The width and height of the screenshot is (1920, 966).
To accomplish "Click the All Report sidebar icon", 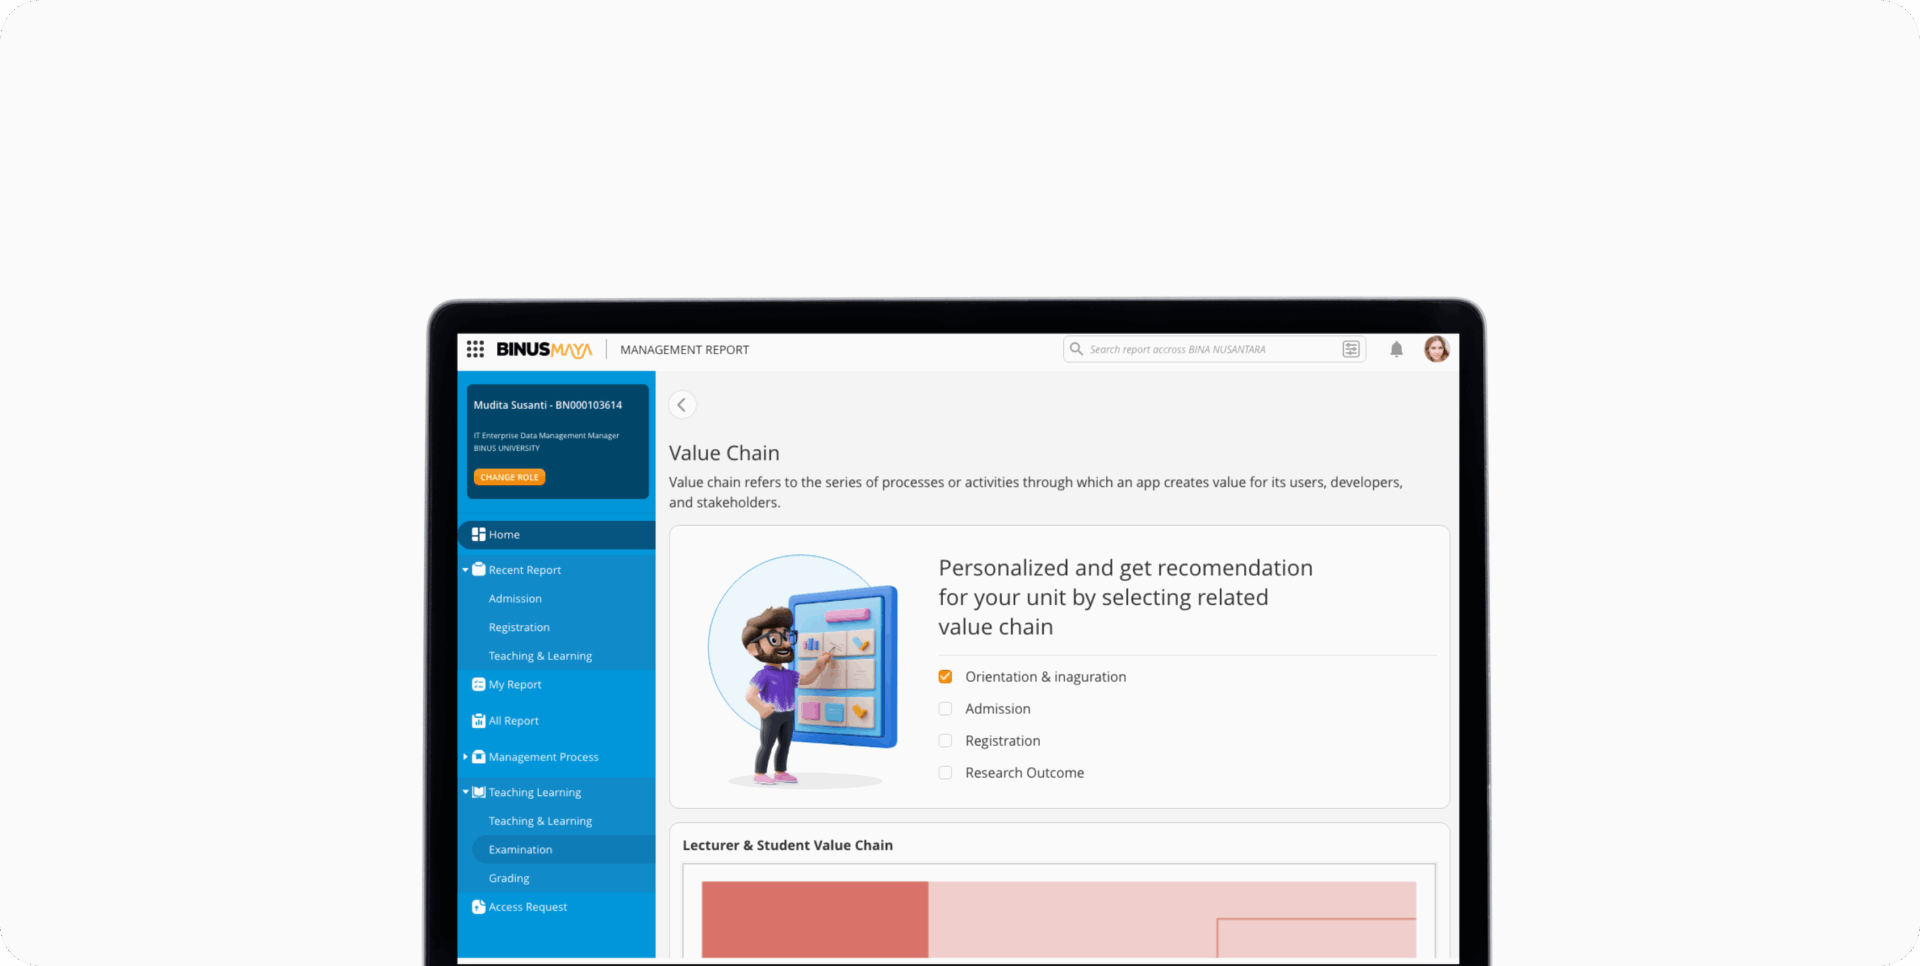I will click(479, 721).
